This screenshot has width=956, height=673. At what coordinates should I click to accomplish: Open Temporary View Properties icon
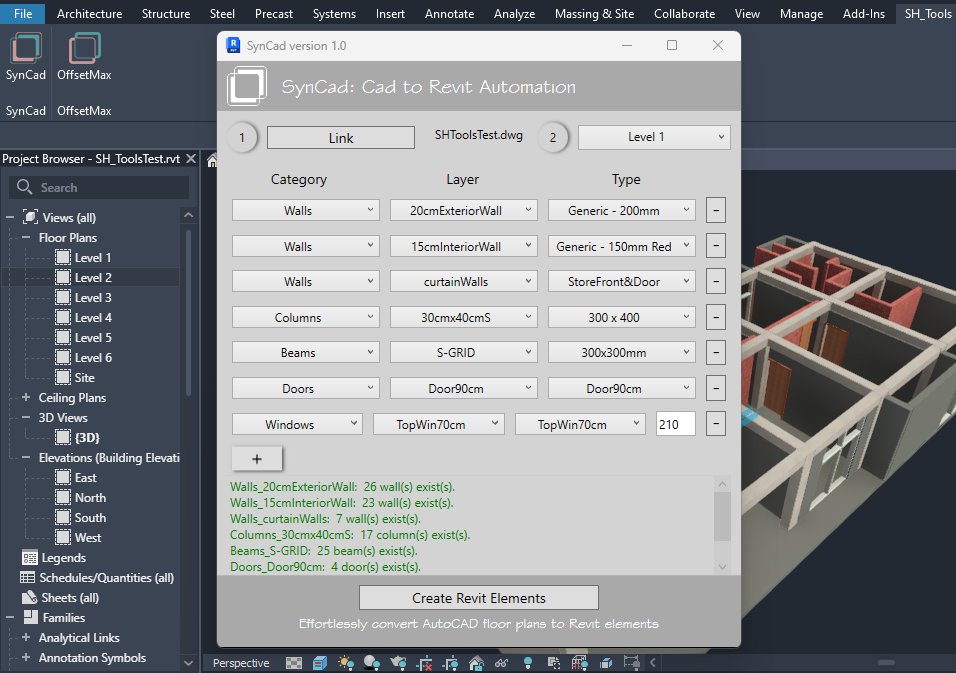(x=554, y=663)
